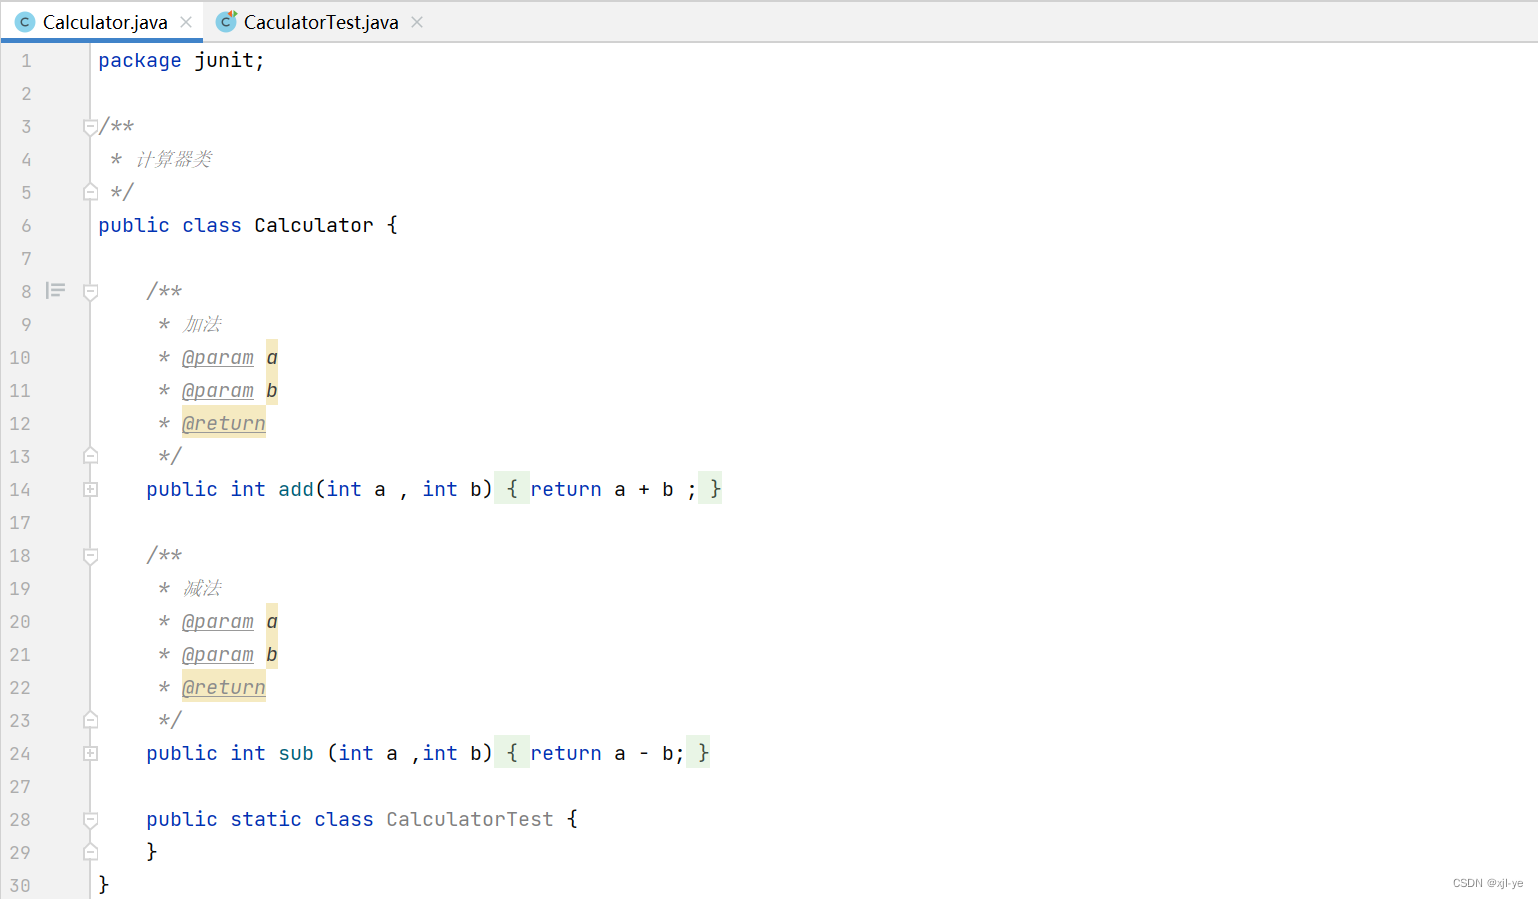The height and width of the screenshot is (899, 1538).
Task: Collapse the sub method Javadoc at line 18
Action: (x=90, y=556)
